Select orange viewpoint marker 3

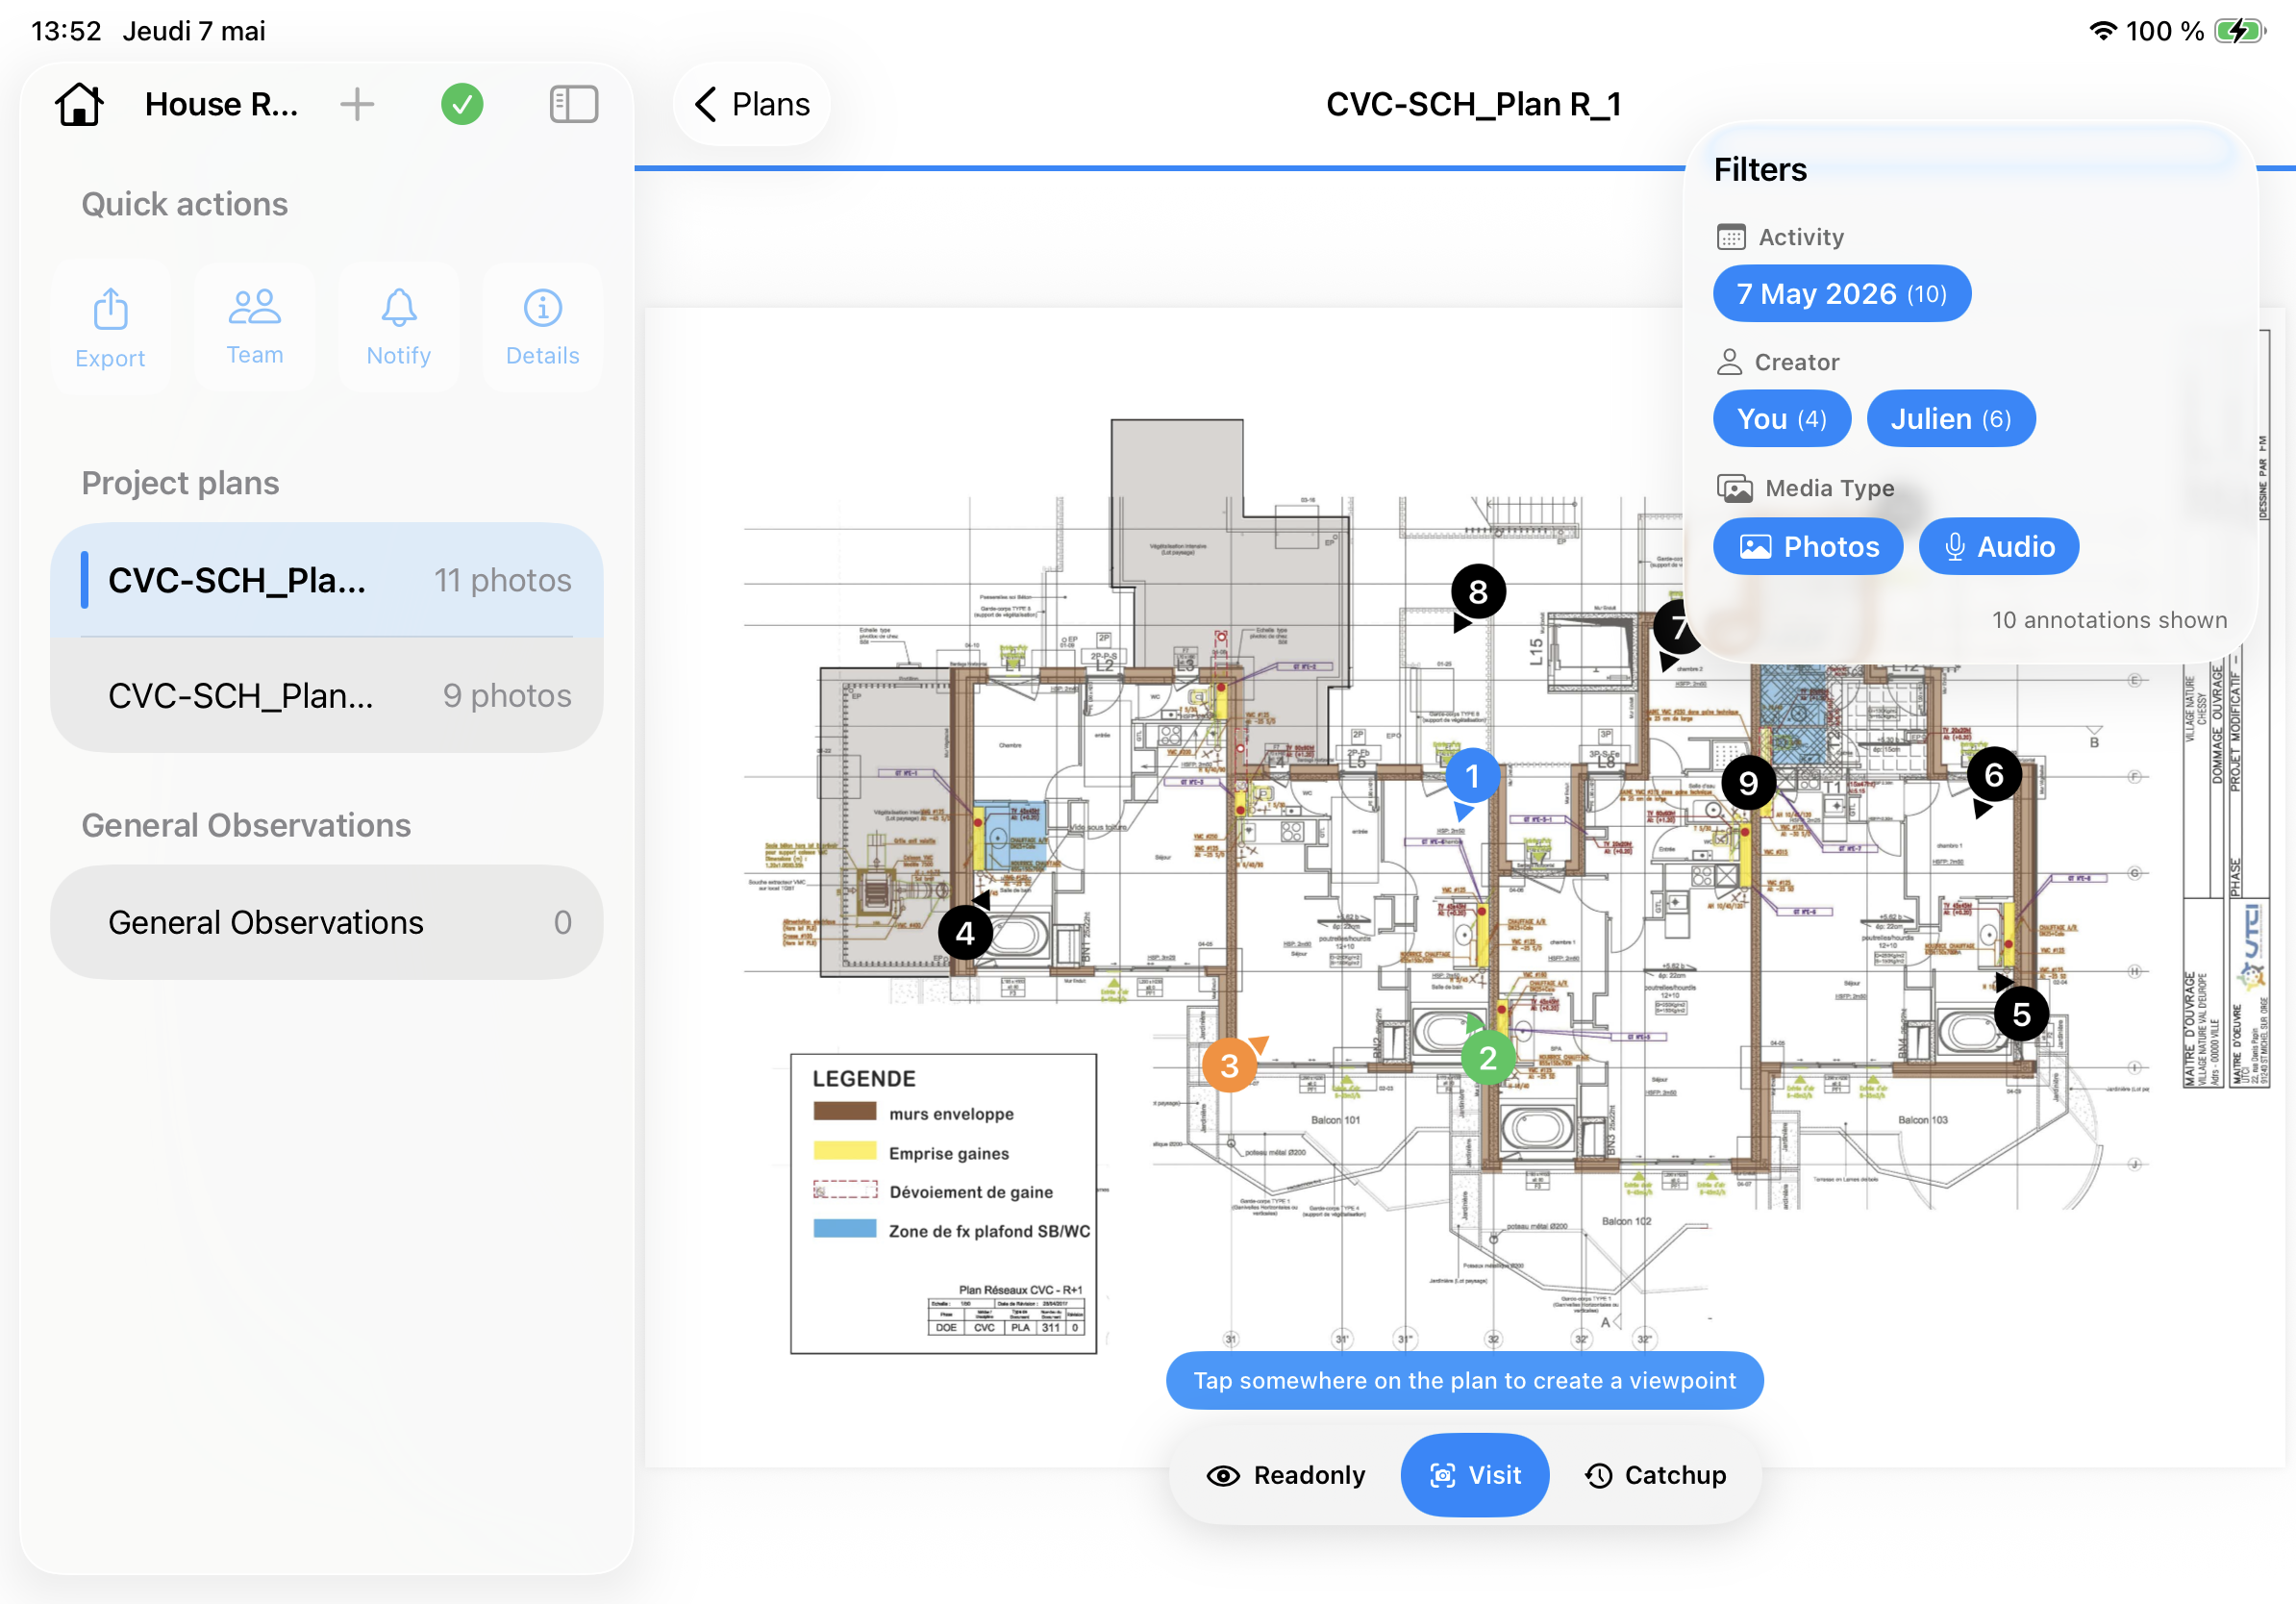[1230, 1066]
